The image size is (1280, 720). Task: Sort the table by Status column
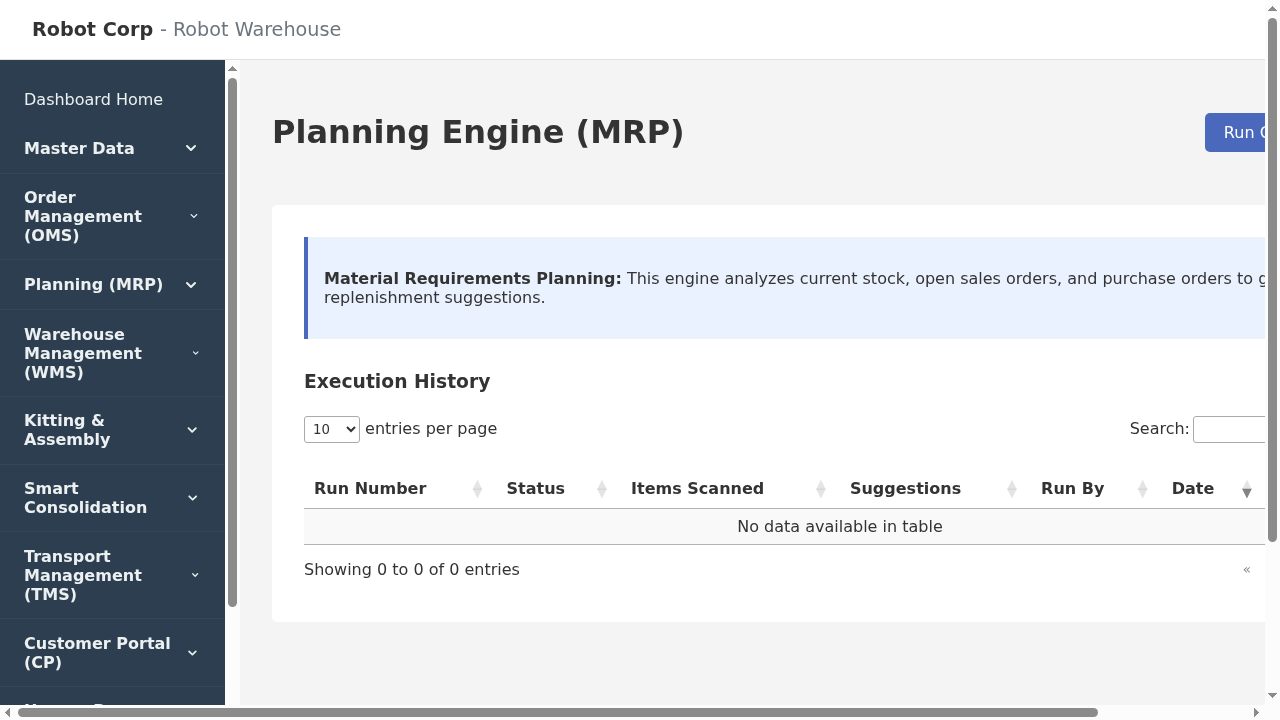coord(536,488)
